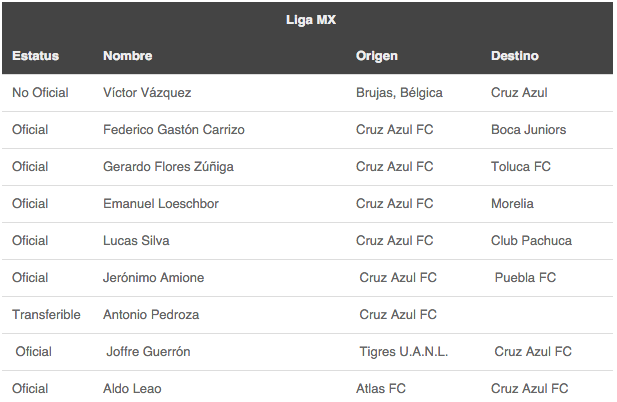Click the No Oficial status cell

[x=40, y=93]
